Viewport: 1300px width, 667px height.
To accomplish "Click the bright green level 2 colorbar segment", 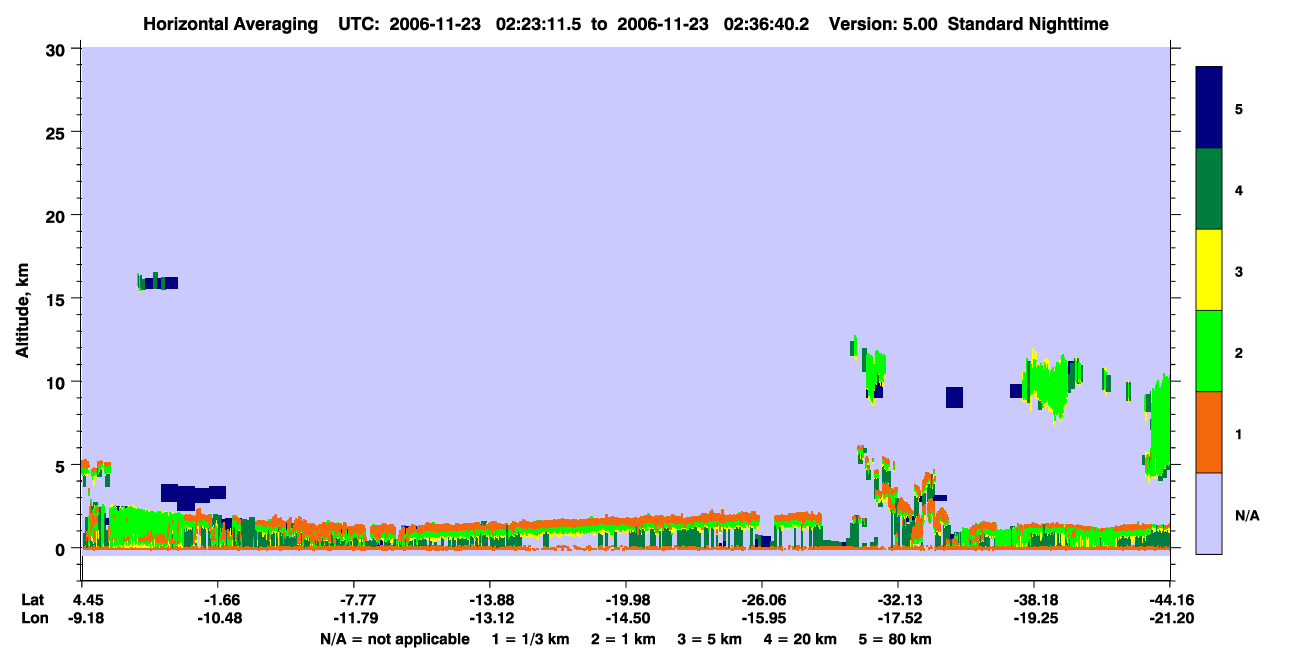I will point(1209,351).
